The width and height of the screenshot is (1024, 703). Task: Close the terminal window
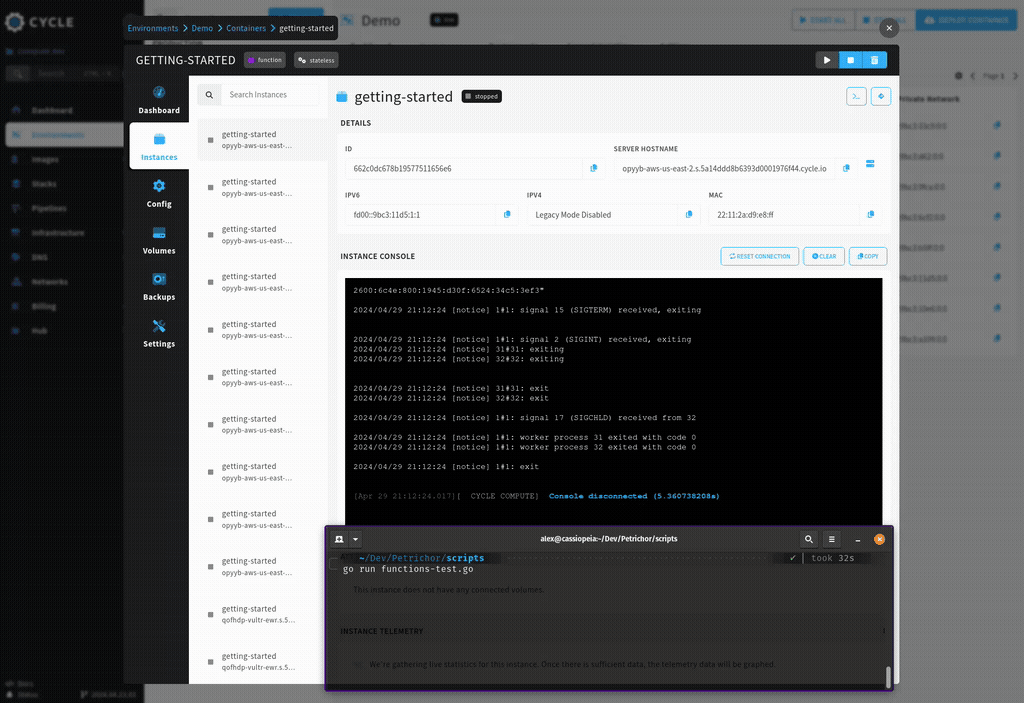coord(879,539)
